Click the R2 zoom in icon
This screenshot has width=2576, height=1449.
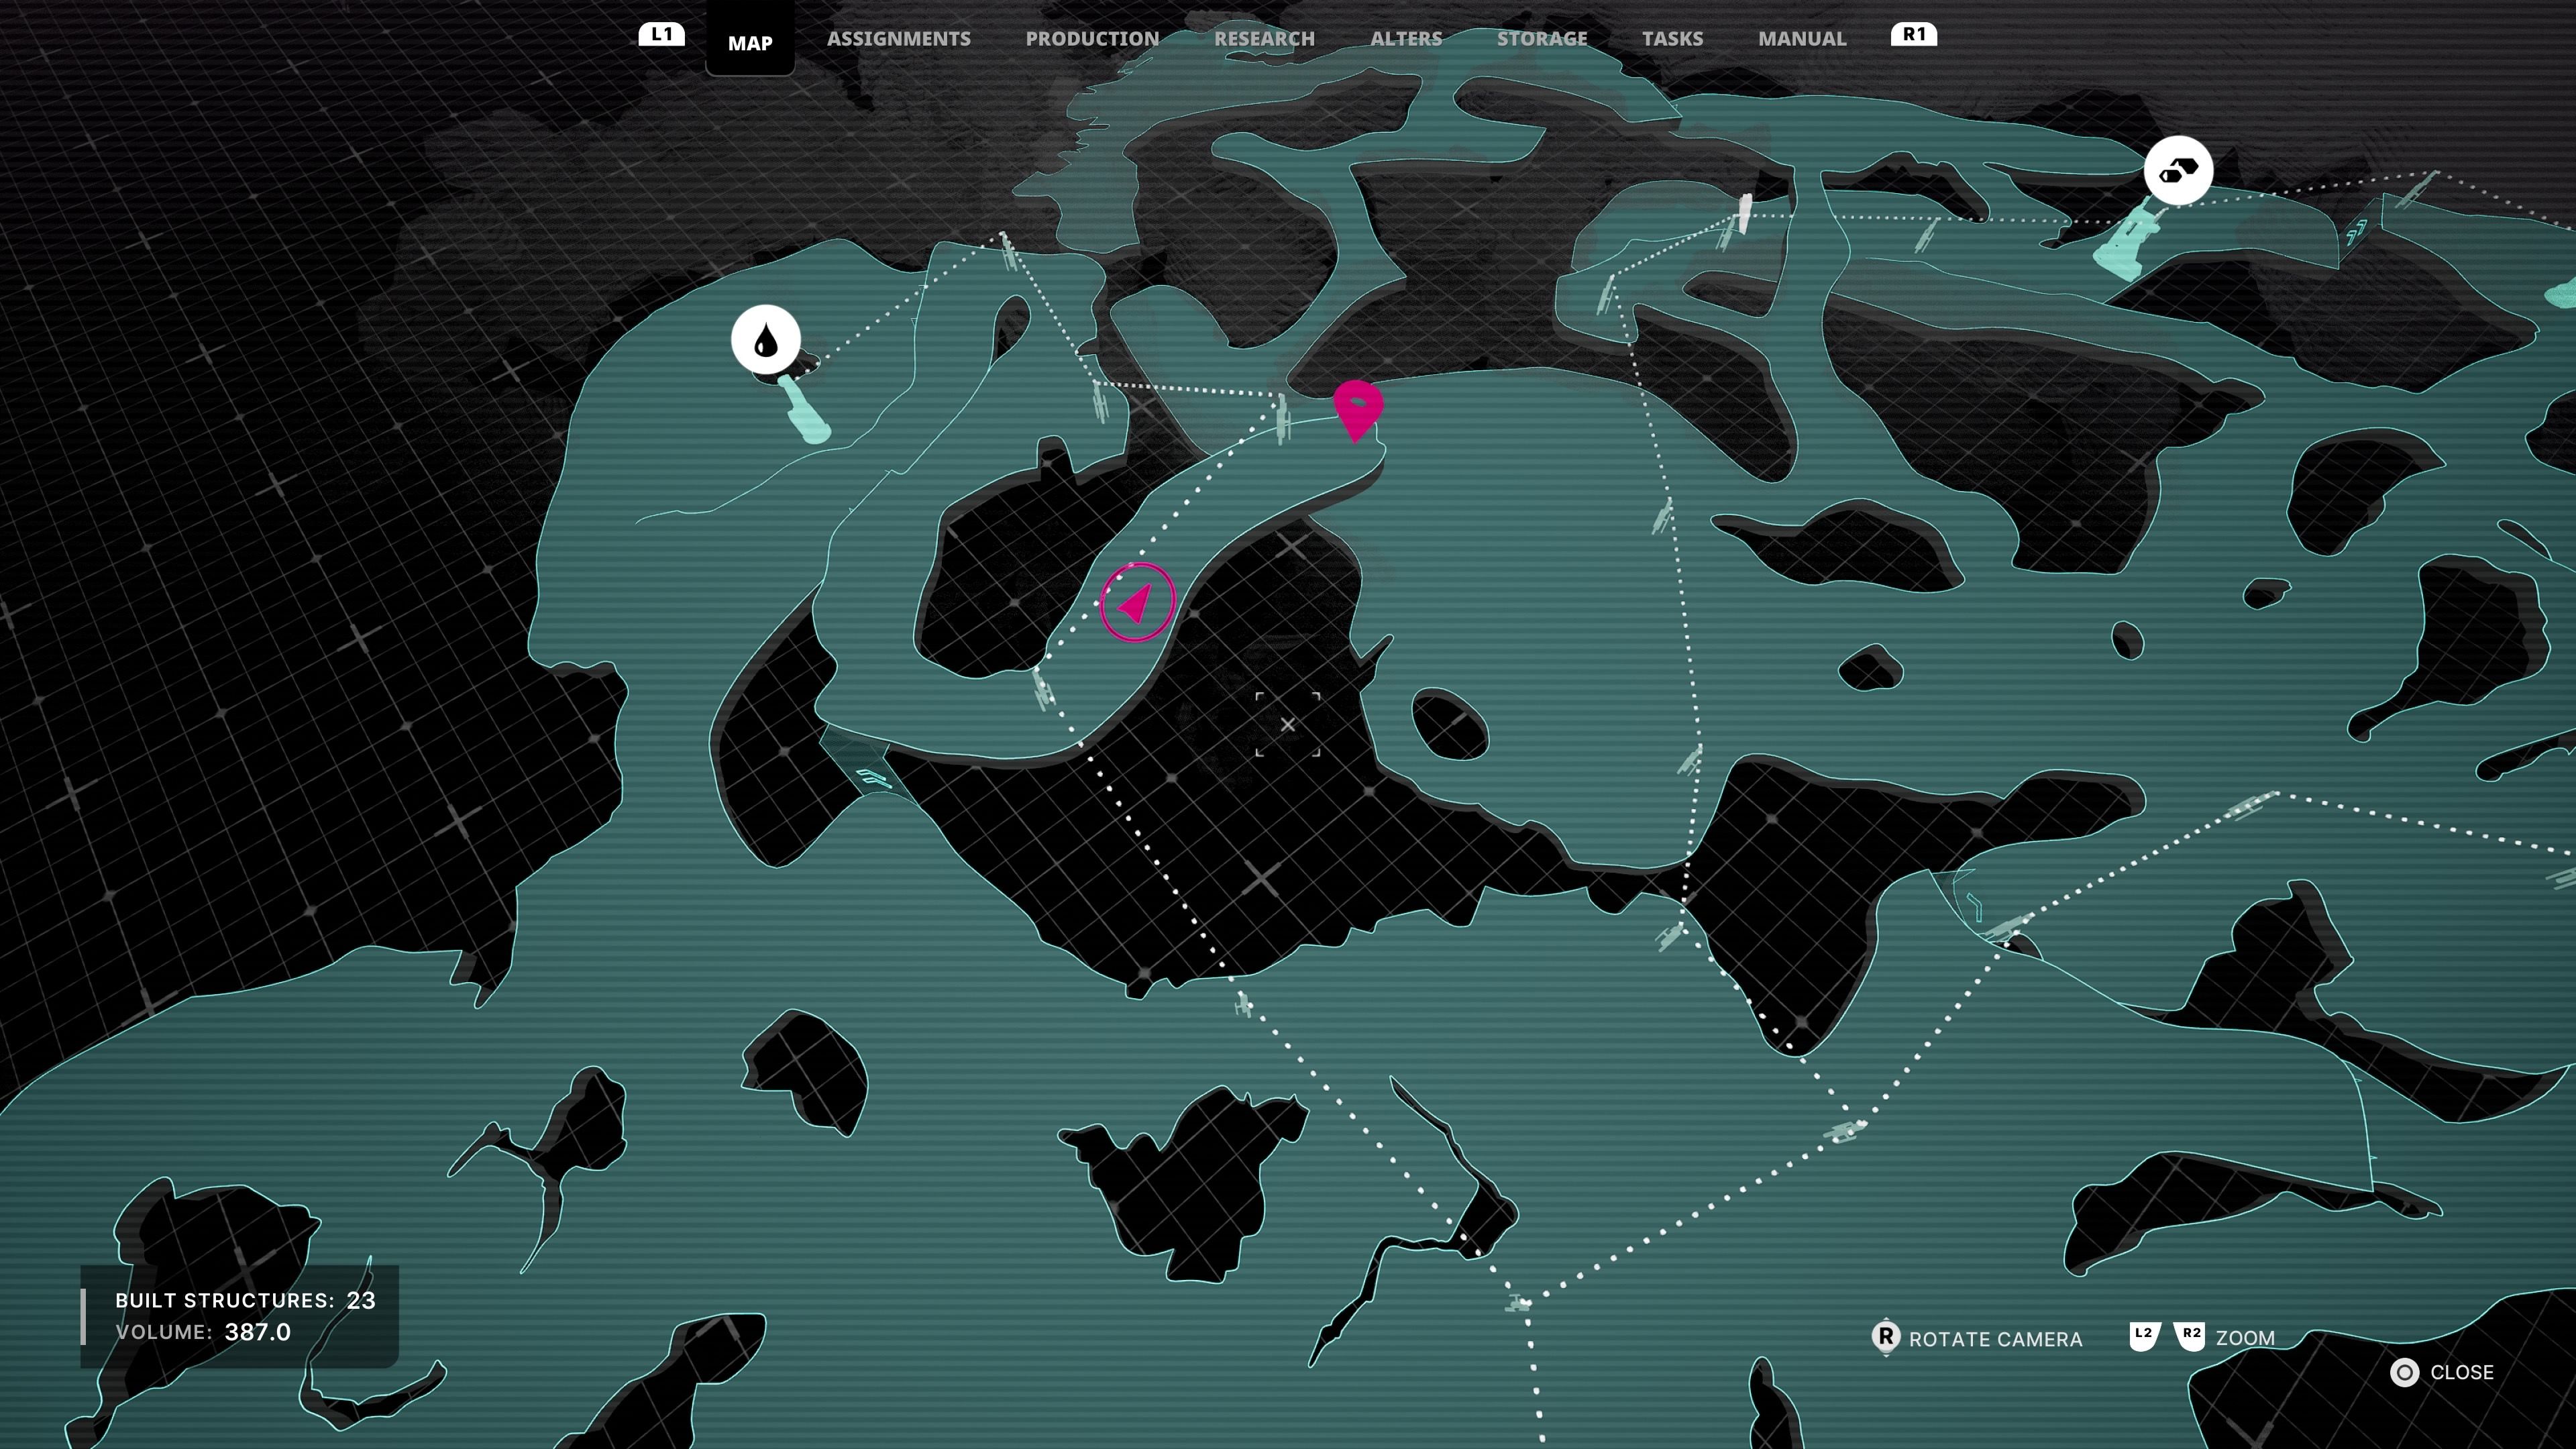click(2190, 1336)
